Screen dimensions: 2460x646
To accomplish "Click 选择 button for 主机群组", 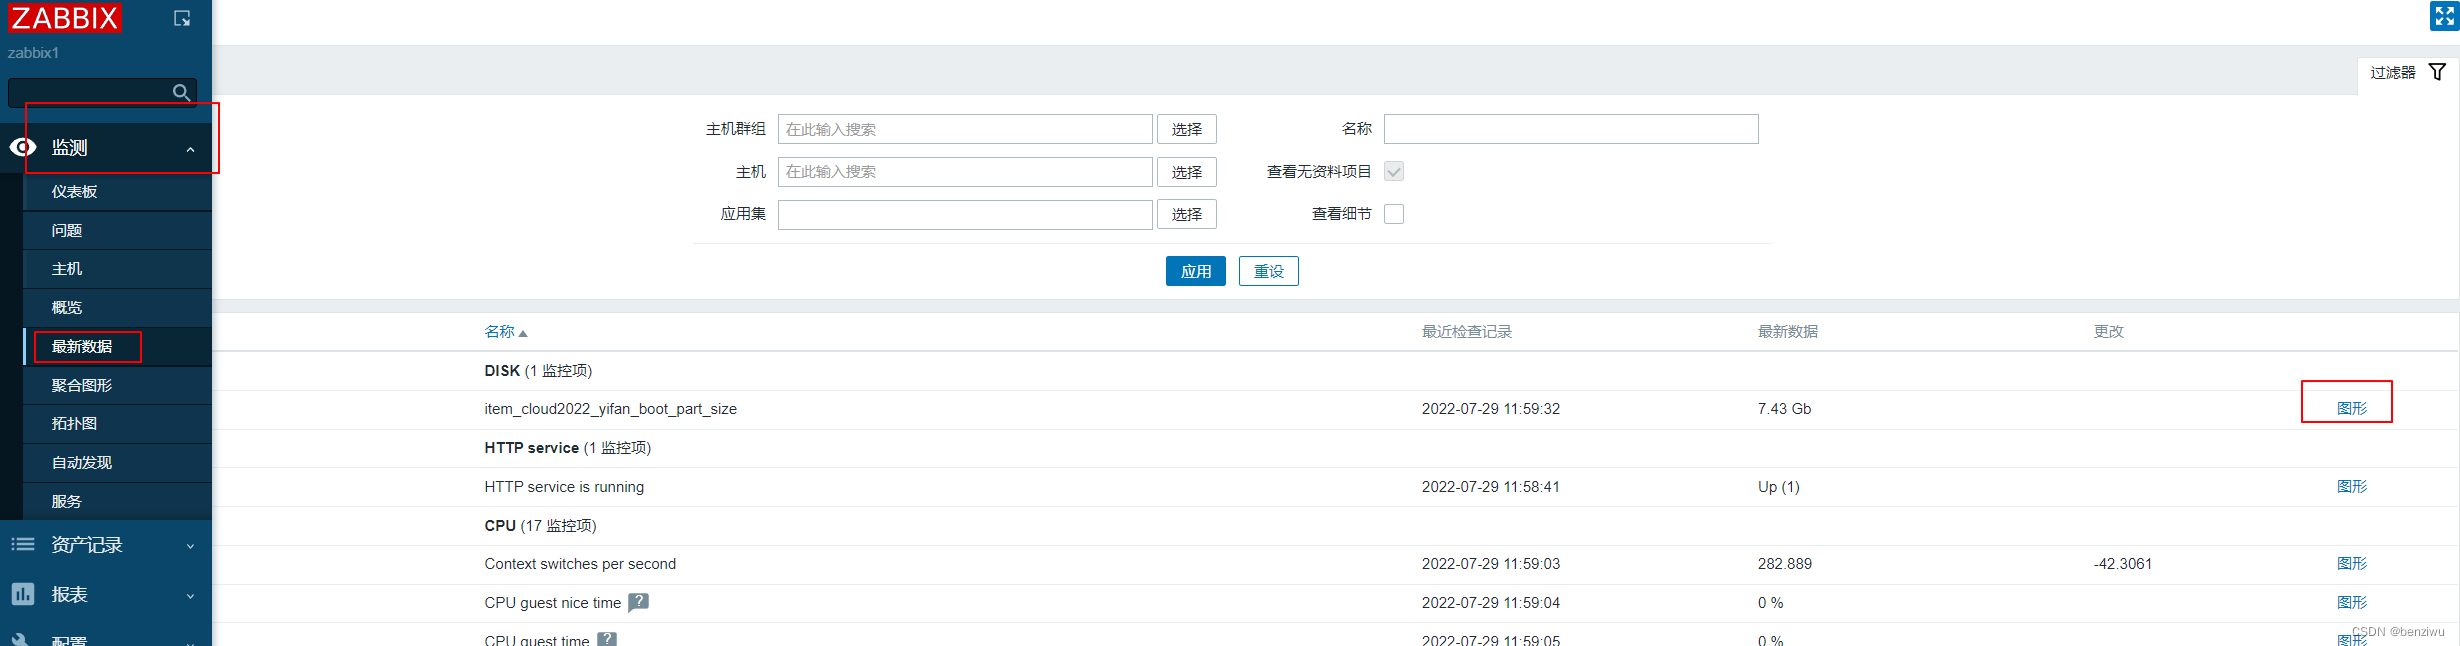I will click(x=1187, y=129).
